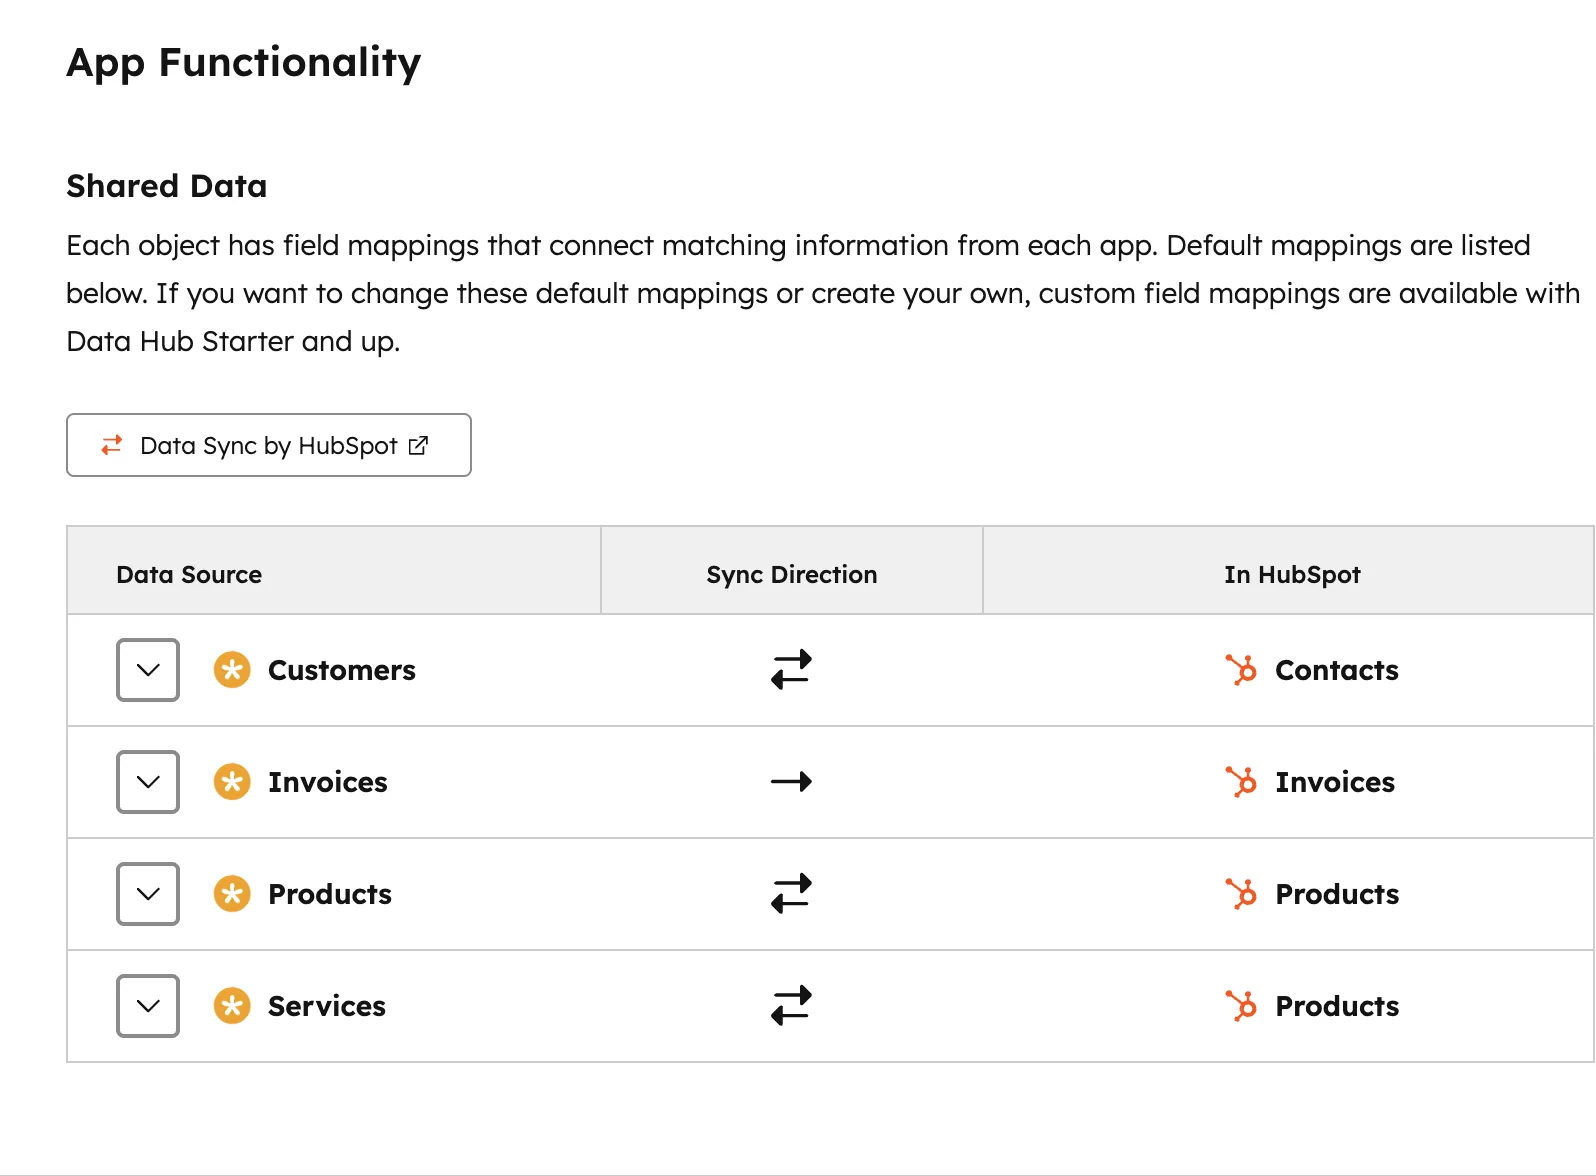Viewport: 1596px width, 1176px height.
Task: Expand the Customers mapping row
Action: (147, 670)
